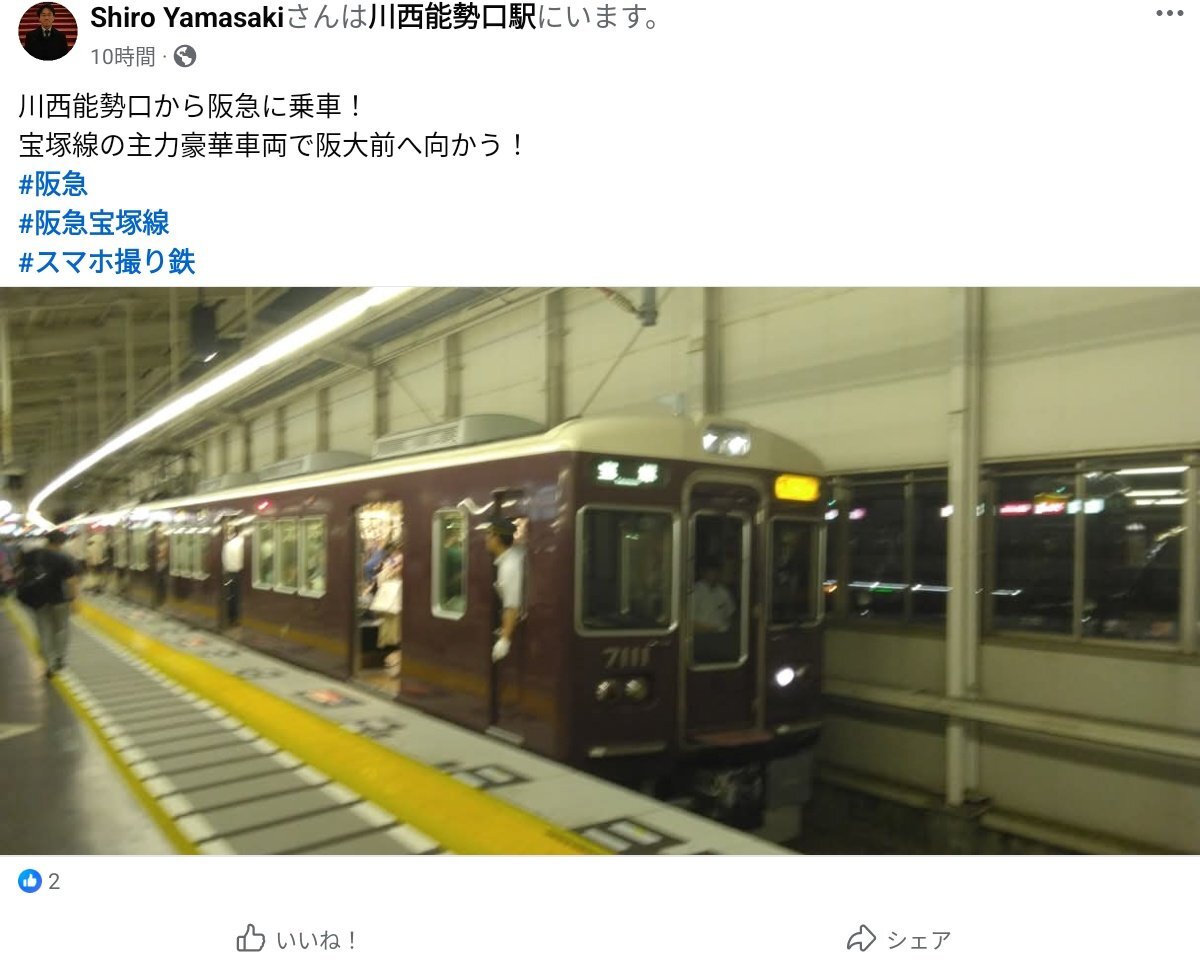The image size is (1200, 968).
Task: Open the #阪急宝塚線 hashtag
Action: point(94,222)
